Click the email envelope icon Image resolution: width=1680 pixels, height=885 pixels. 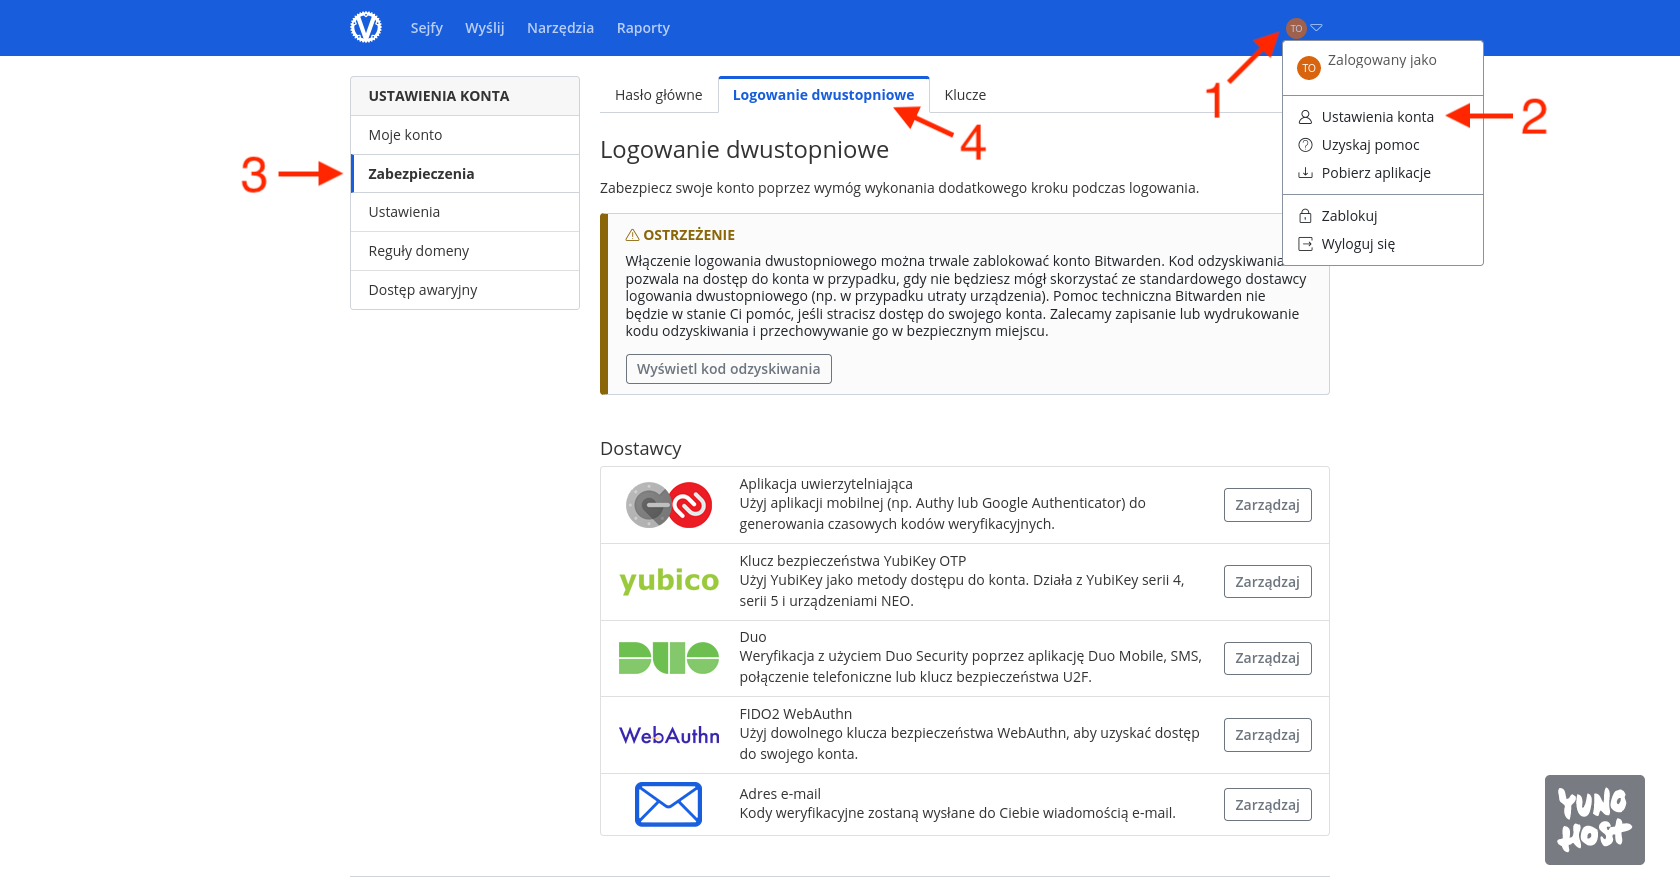[669, 804]
